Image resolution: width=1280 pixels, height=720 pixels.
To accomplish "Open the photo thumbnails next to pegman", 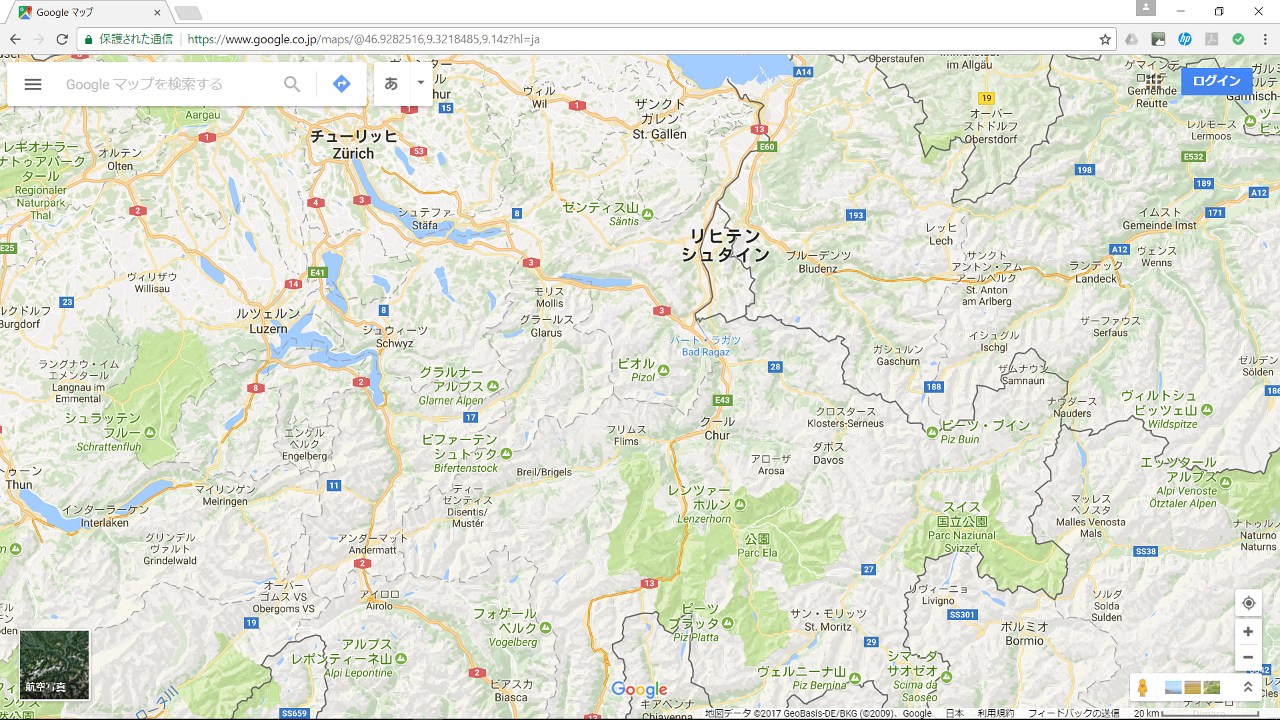I will (1192, 688).
